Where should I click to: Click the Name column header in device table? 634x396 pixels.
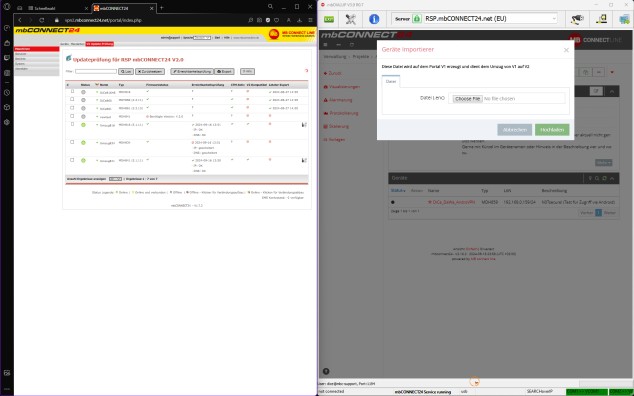tap(104, 85)
